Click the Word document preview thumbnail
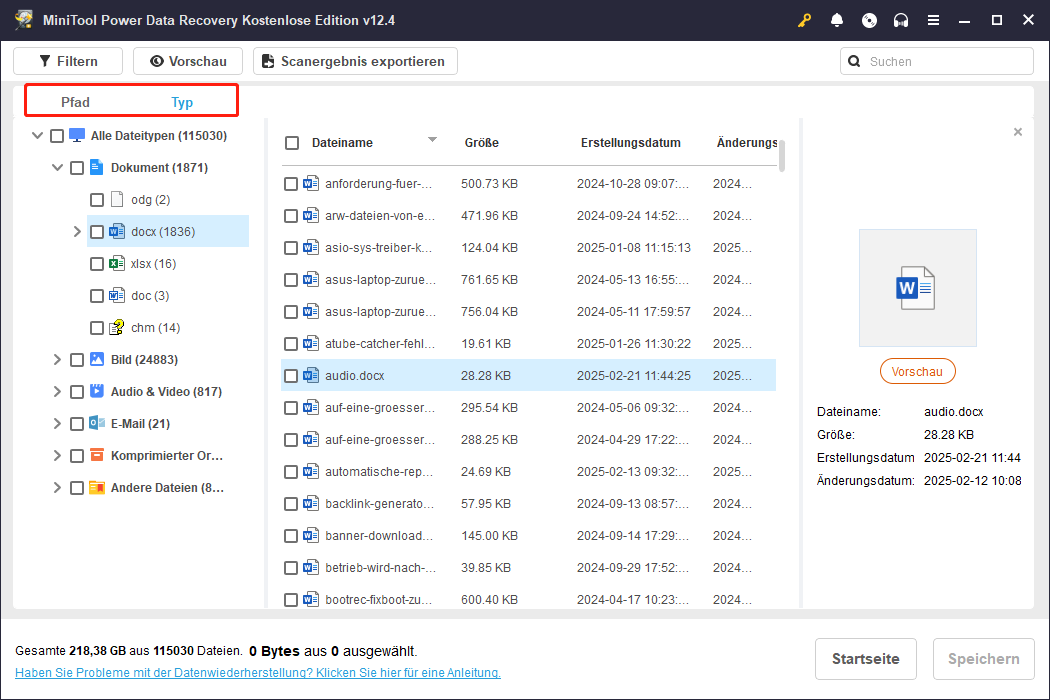The image size is (1050, 700). (917, 288)
